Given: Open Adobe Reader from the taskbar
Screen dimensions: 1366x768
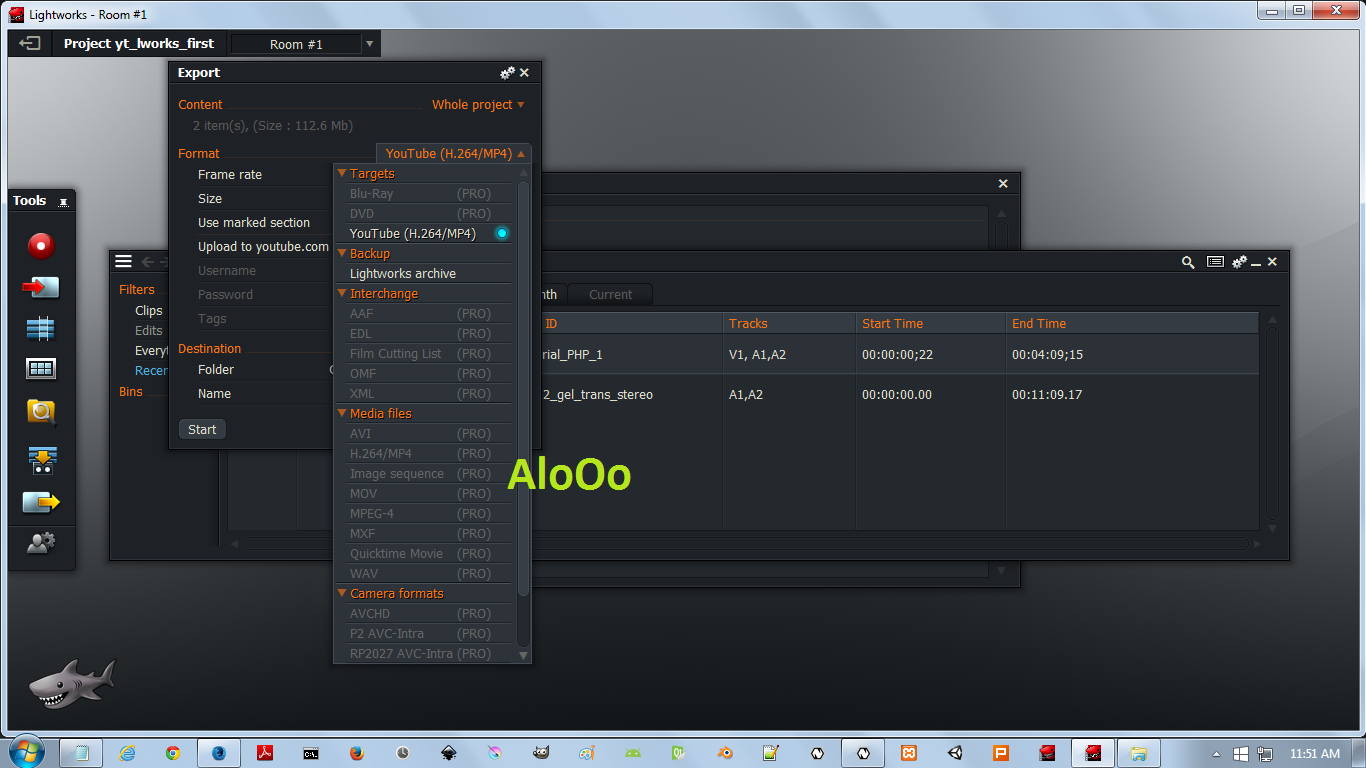Looking at the screenshot, I should pos(265,753).
